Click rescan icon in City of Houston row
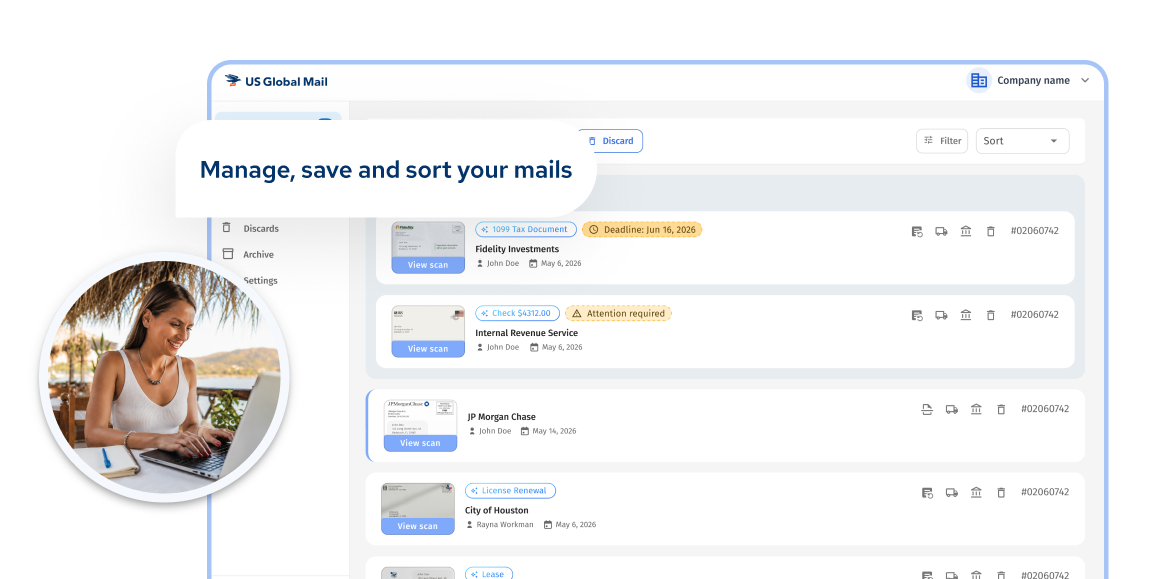The image size is (1149, 579). (x=927, y=493)
